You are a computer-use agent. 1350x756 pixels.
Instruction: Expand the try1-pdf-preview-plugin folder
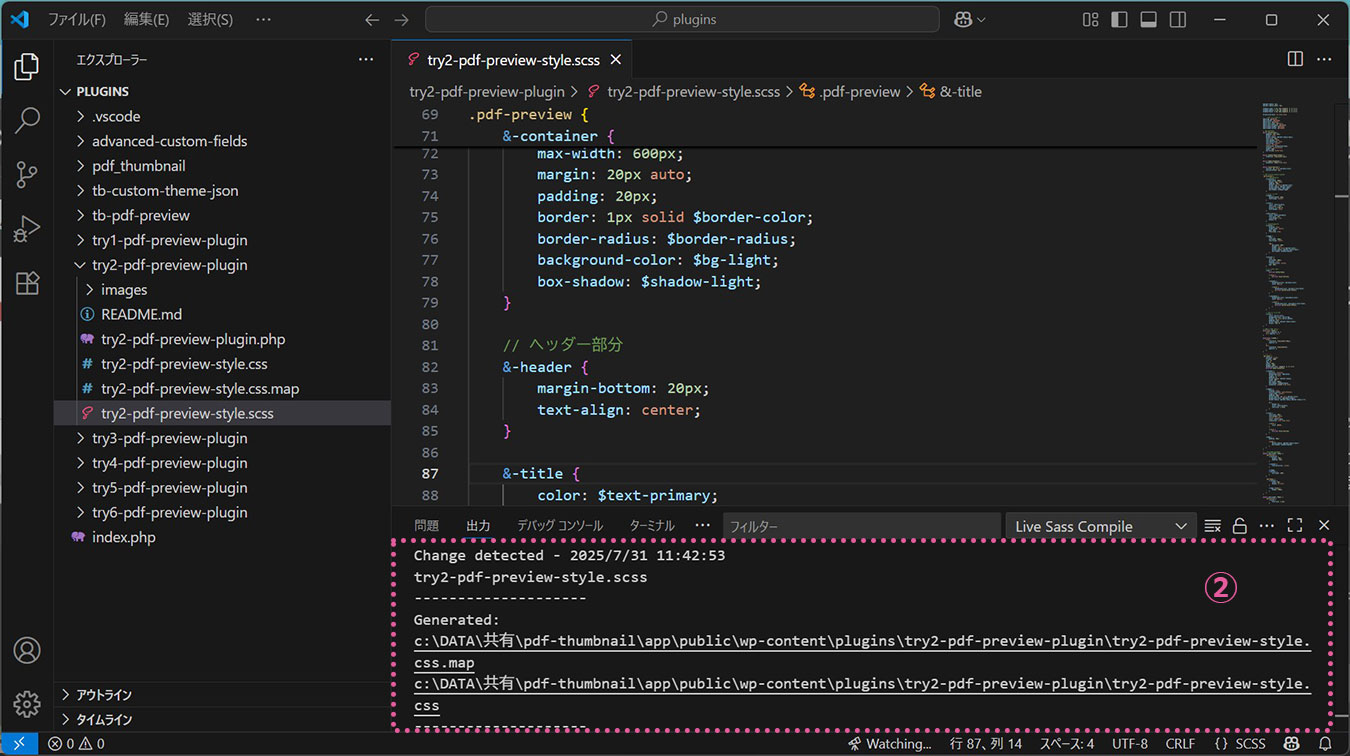222,240
